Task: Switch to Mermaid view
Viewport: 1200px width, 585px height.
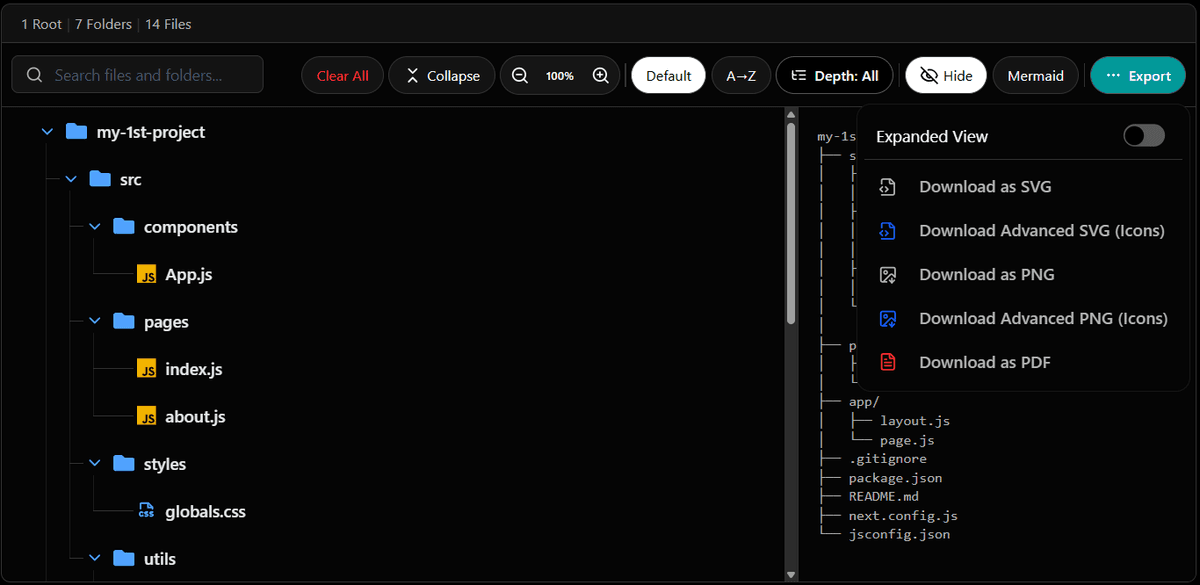Action: (x=1035, y=76)
